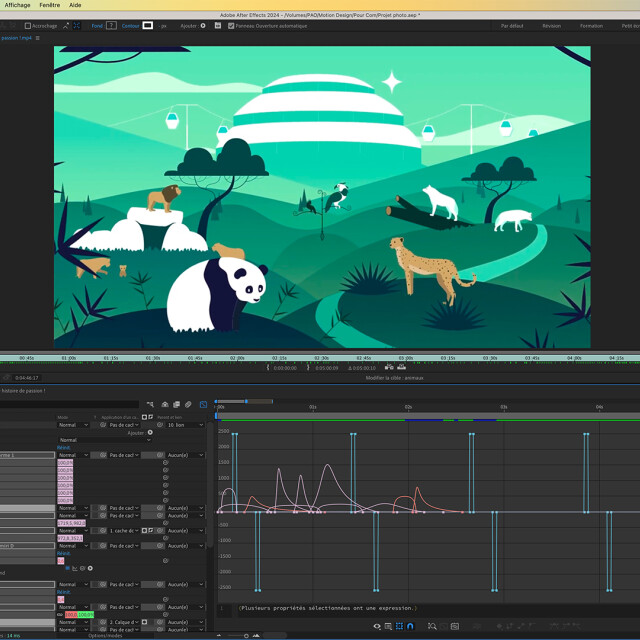Click the first blue Réinit. reset link

pyautogui.click(x=63, y=448)
